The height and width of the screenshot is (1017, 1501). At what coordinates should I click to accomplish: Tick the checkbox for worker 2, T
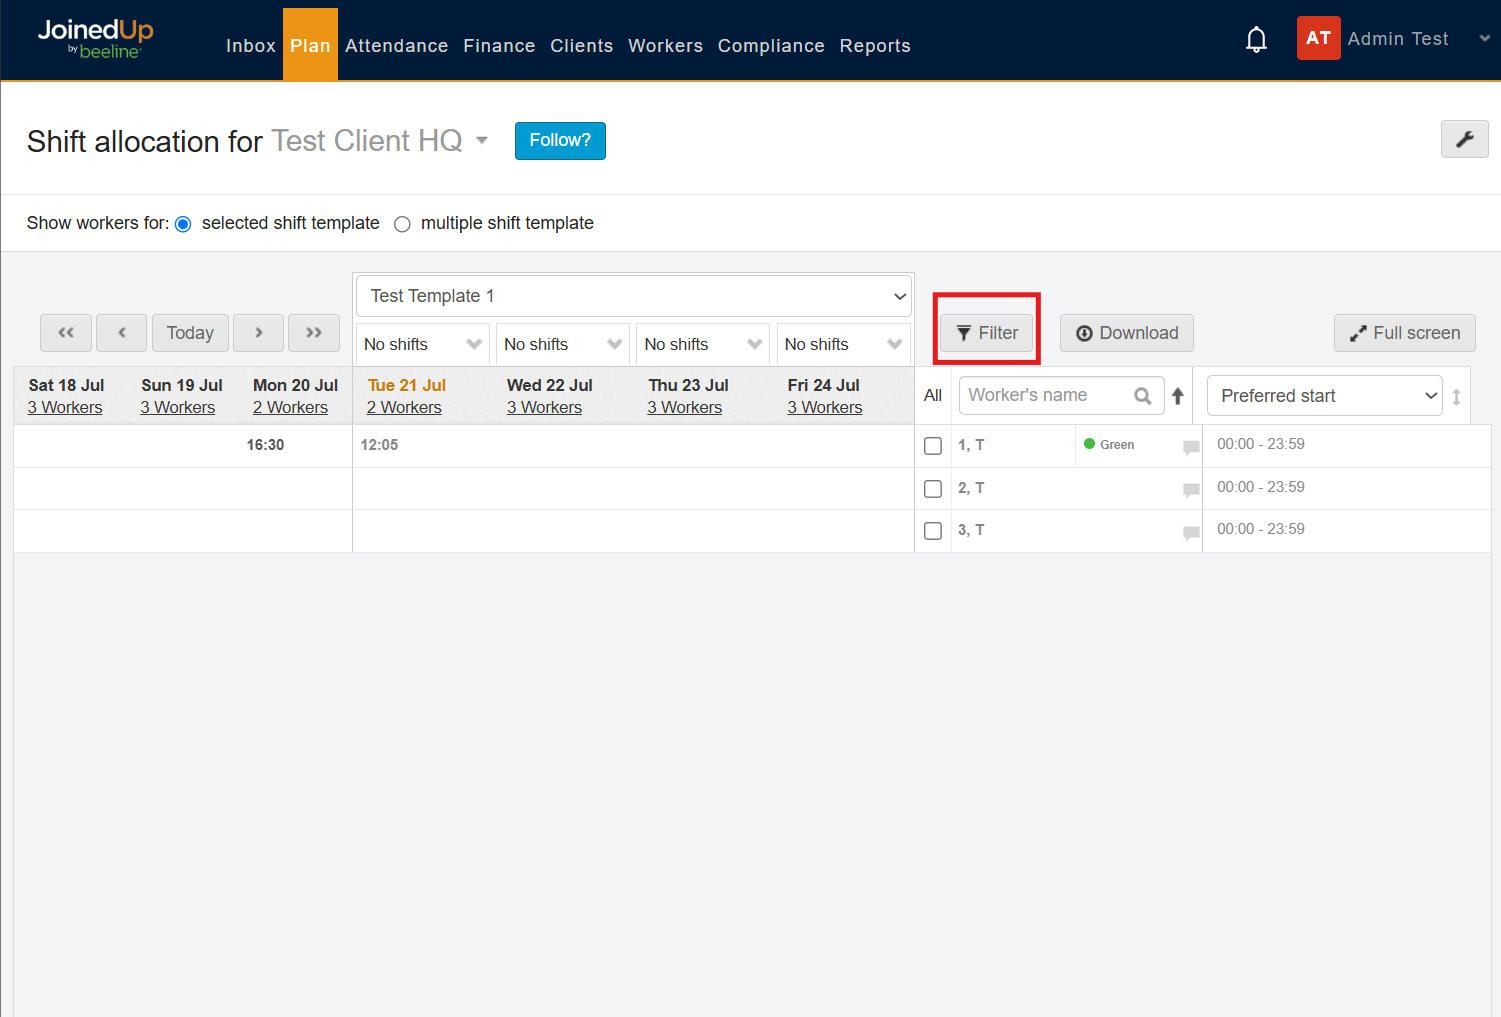933,489
